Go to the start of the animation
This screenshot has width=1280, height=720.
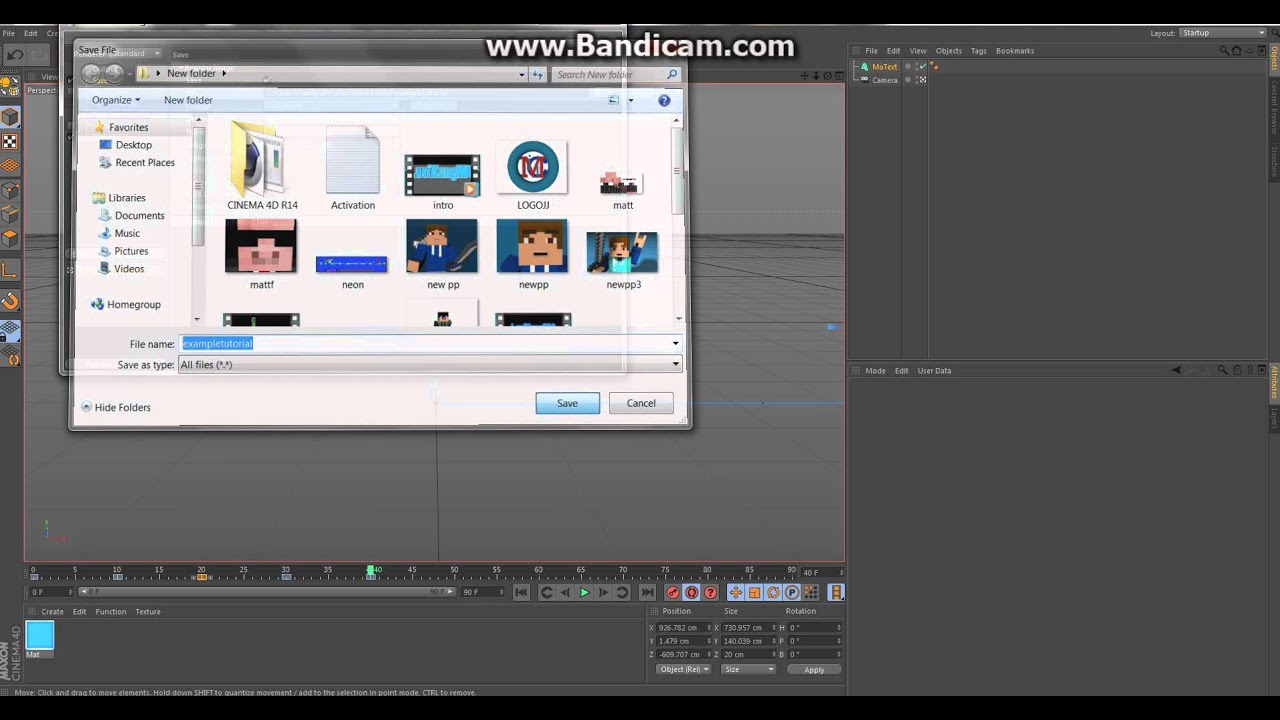(x=521, y=593)
